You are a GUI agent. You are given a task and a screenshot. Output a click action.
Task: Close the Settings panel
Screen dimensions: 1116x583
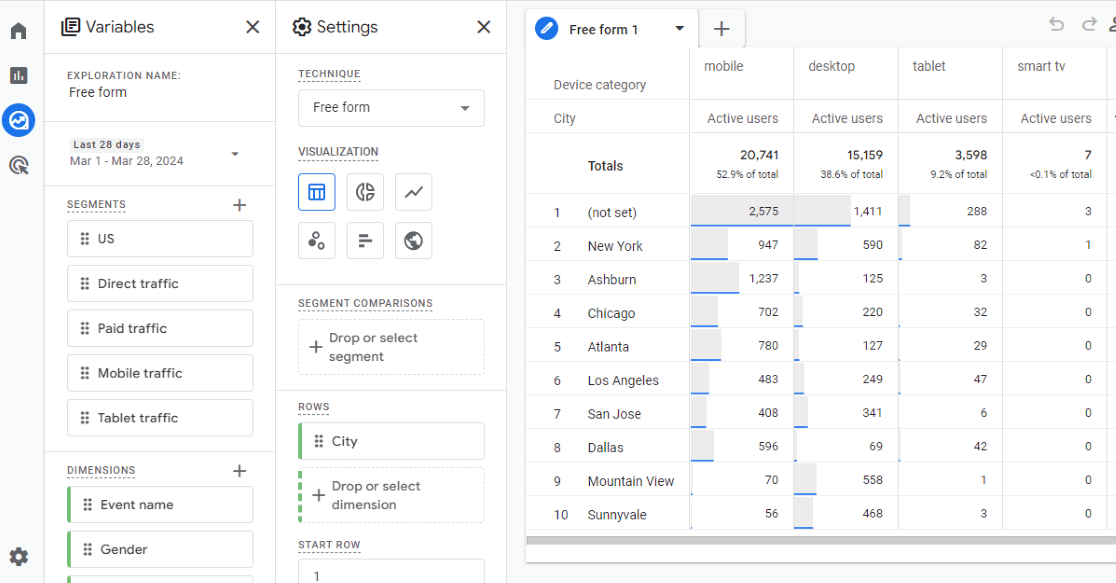(484, 27)
